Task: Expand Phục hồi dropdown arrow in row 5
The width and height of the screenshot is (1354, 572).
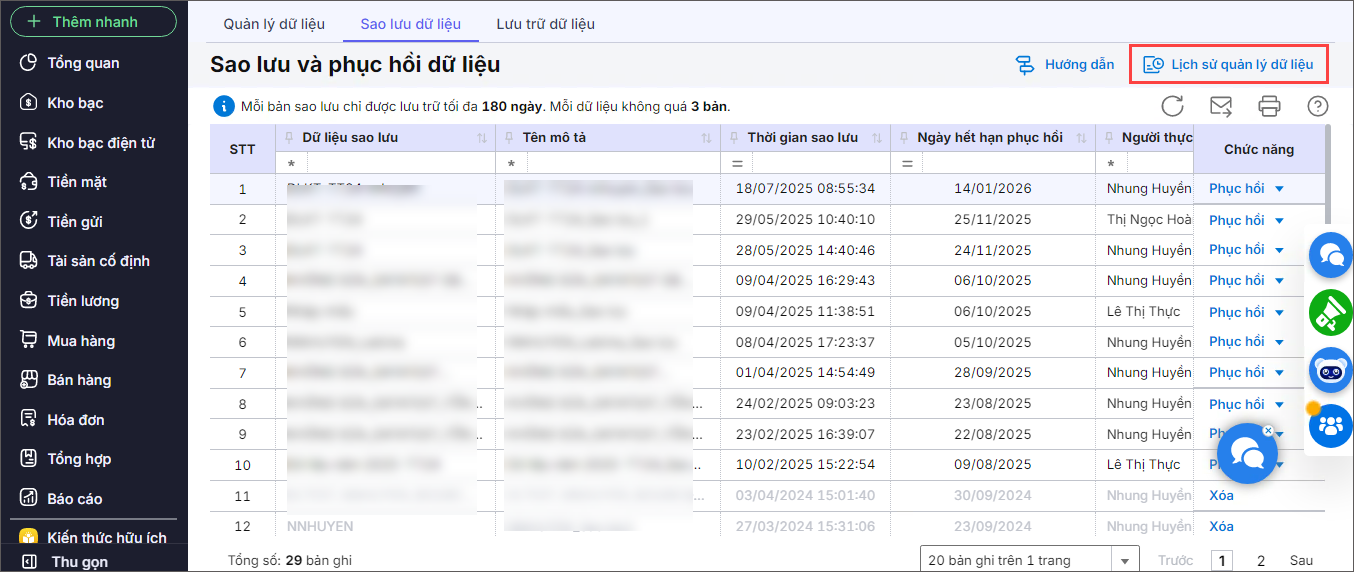Action: (x=1279, y=312)
